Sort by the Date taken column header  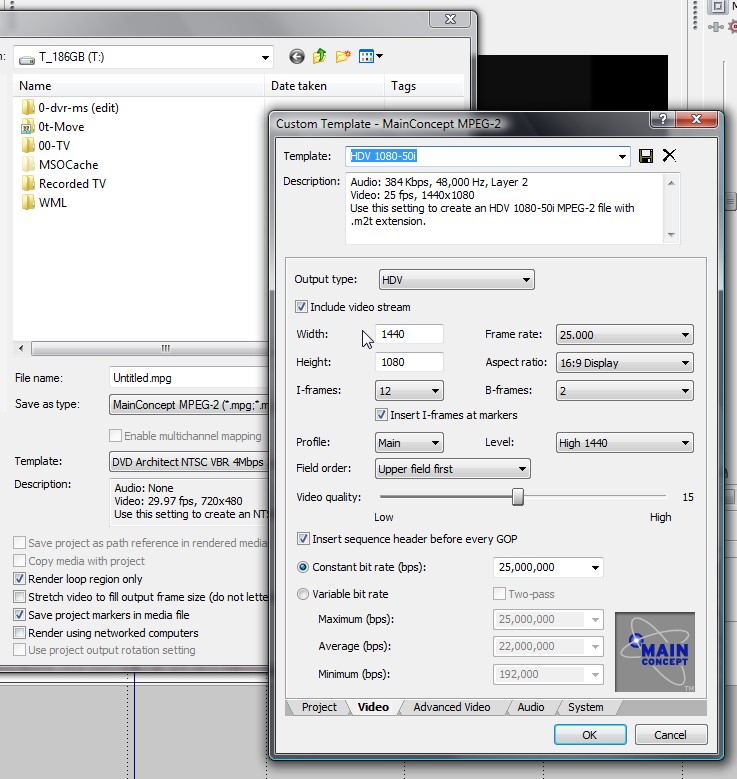[x=325, y=85]
